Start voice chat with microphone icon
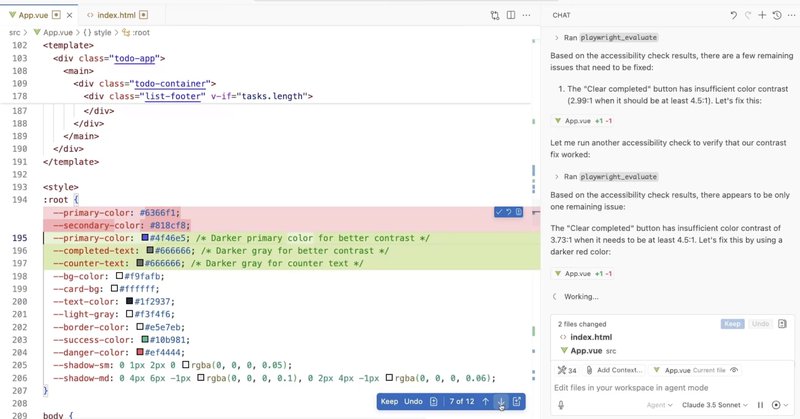Image resolution: width=800 pixels, height=419 pixels. (561, 405)
